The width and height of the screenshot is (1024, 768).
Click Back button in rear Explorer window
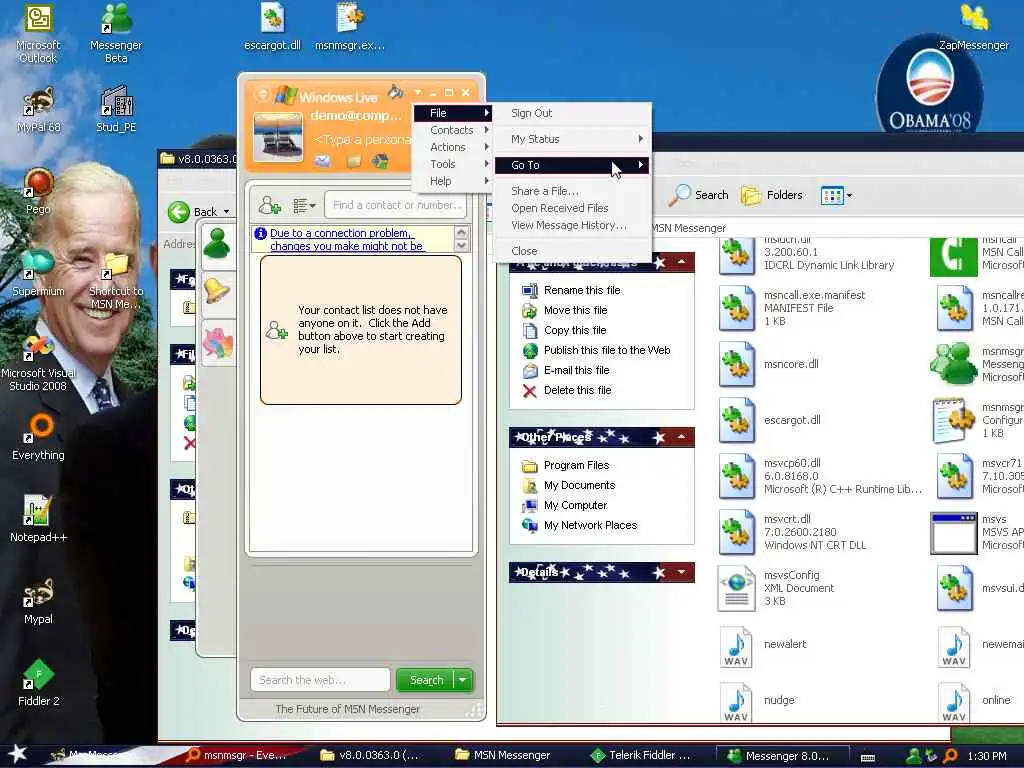click(192, 212)
